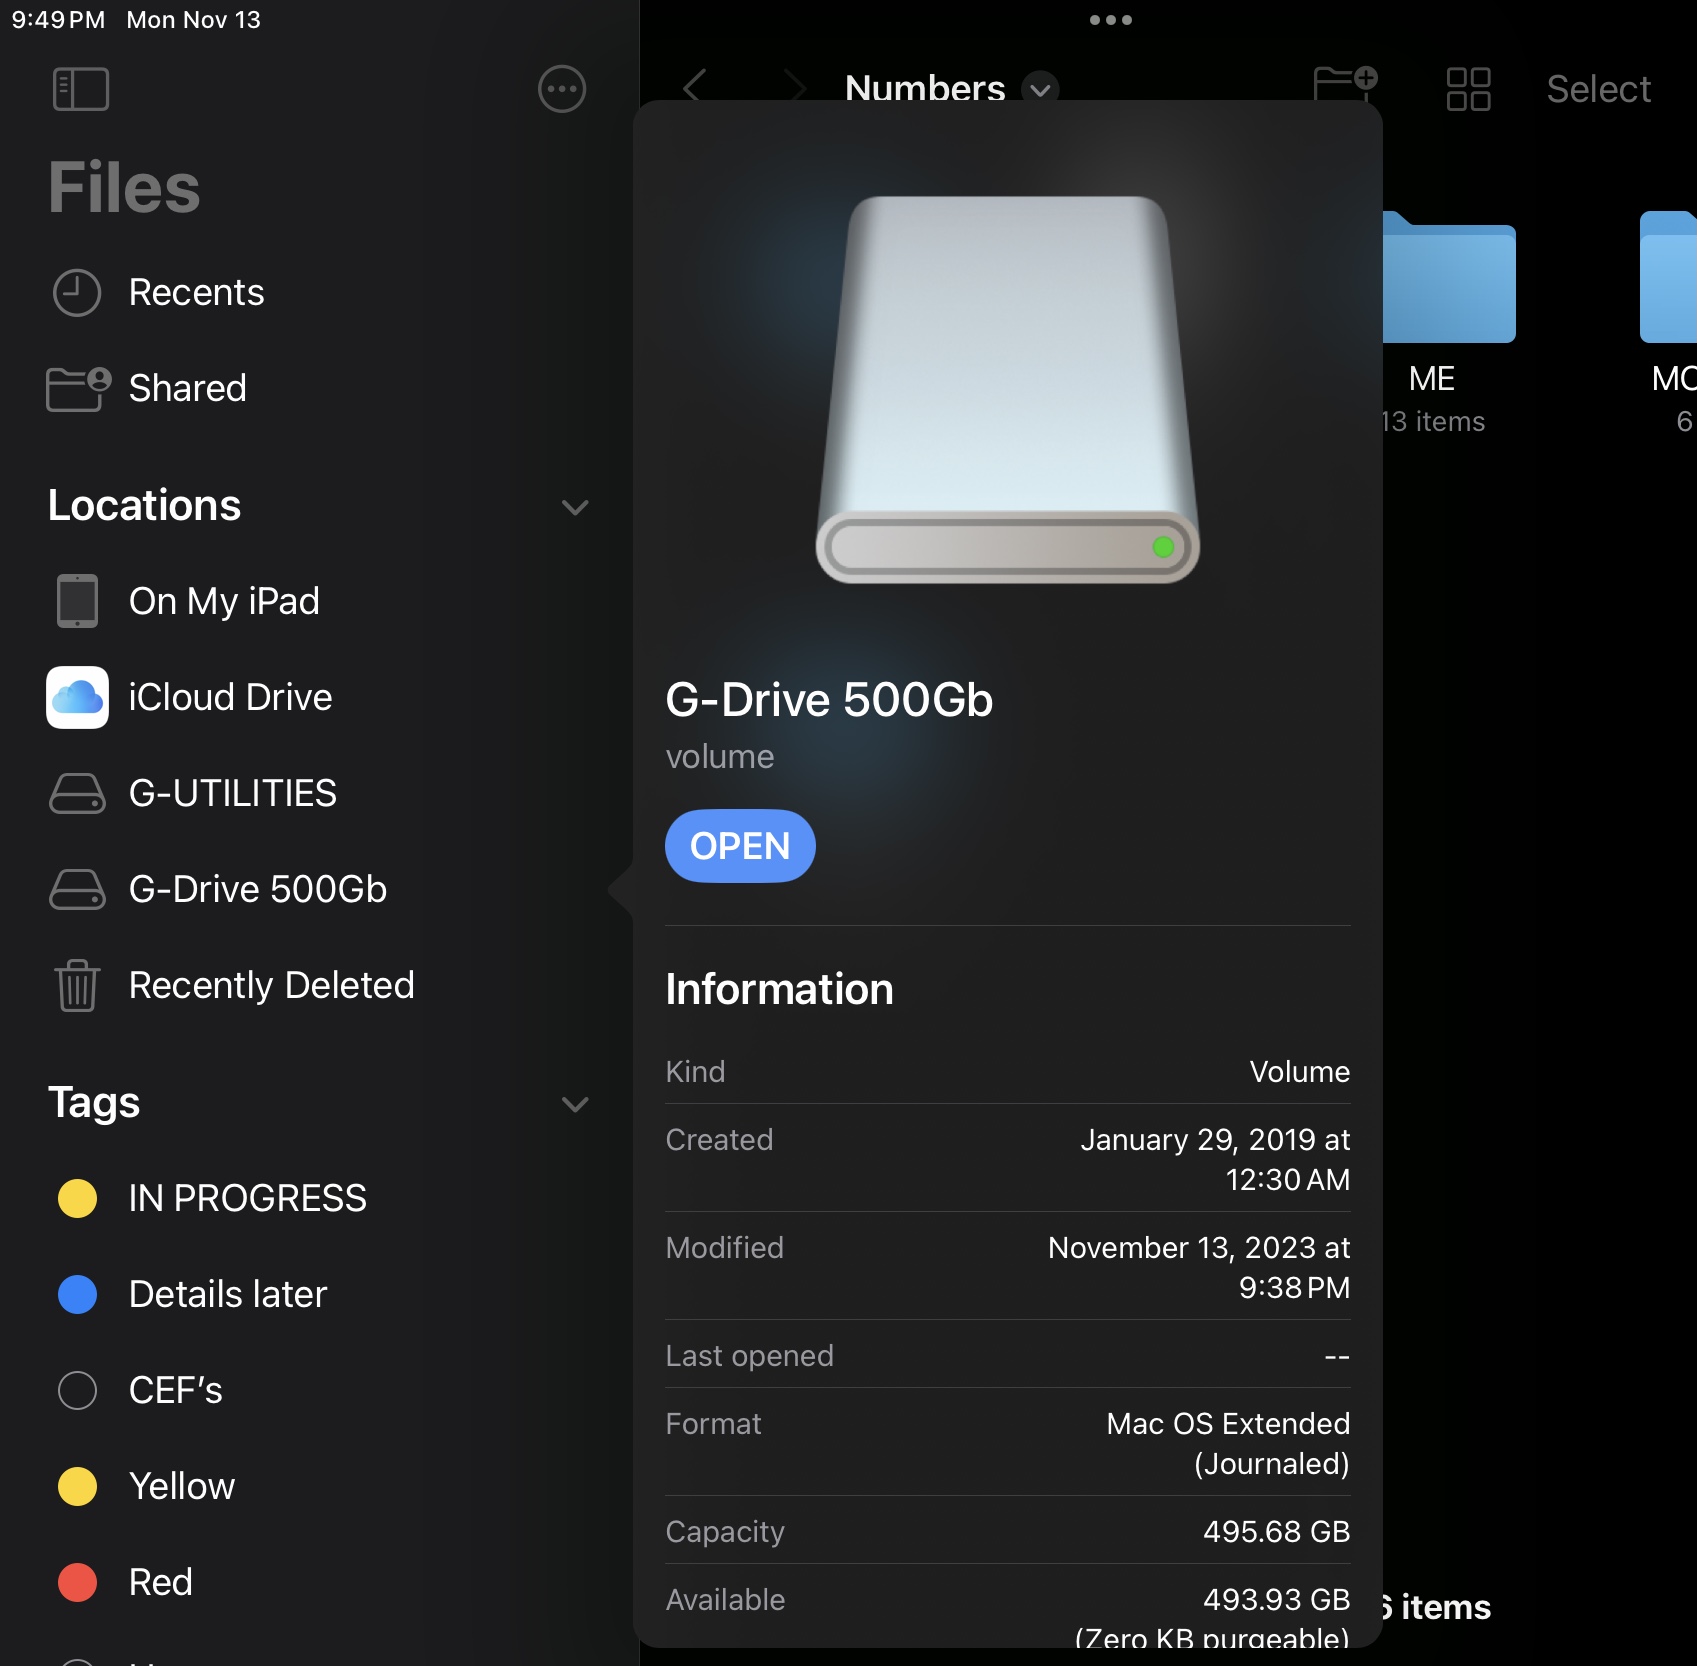The height and width of the screenshot is (1666, 1697).
Task: Click the Created date 'January 29, 2019'
Action: pyautogui.click(x=1198, y=1140)
